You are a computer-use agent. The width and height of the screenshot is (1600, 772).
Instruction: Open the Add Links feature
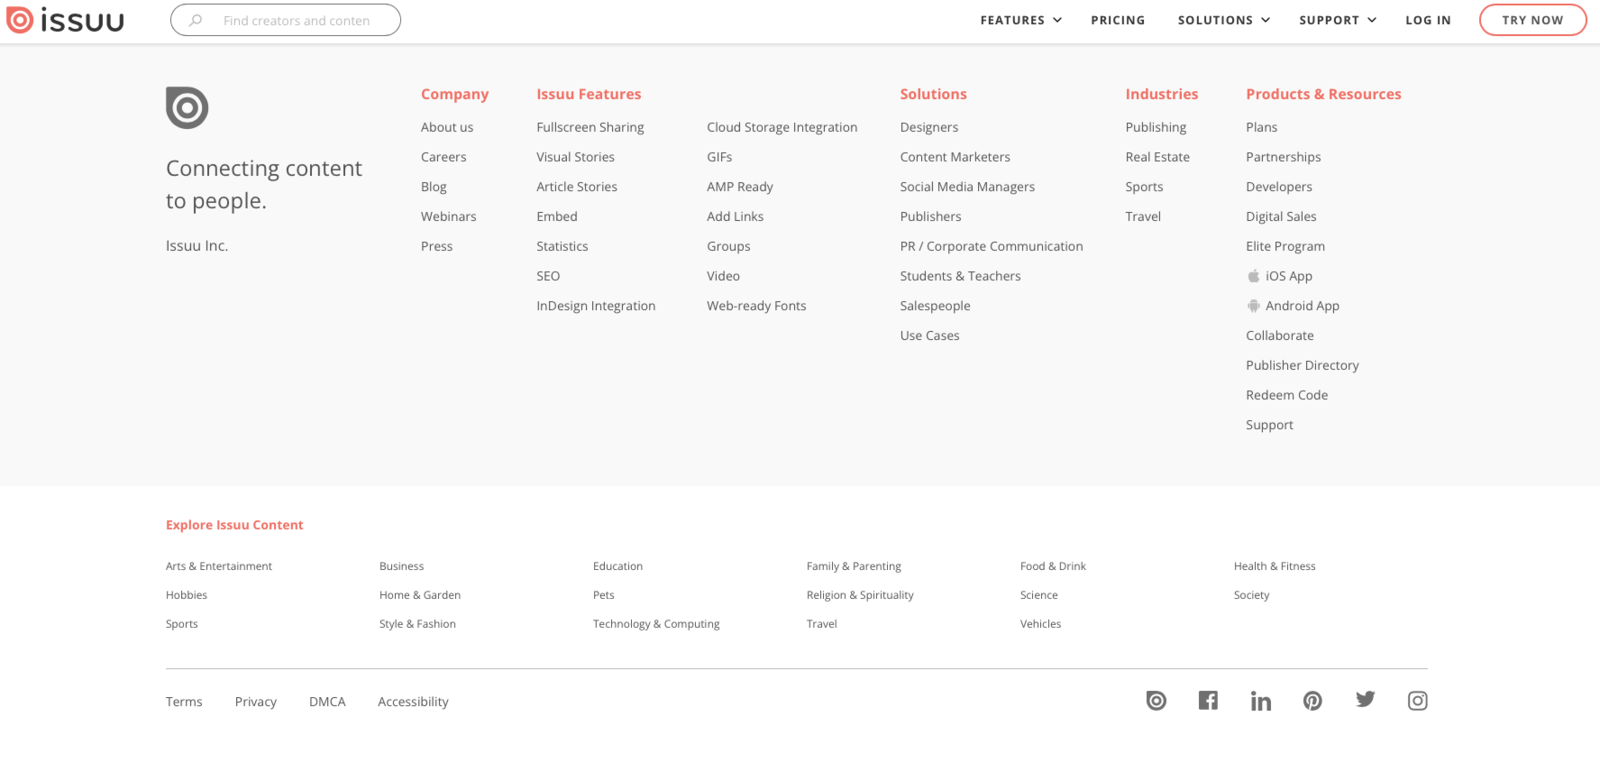point(735,217)
